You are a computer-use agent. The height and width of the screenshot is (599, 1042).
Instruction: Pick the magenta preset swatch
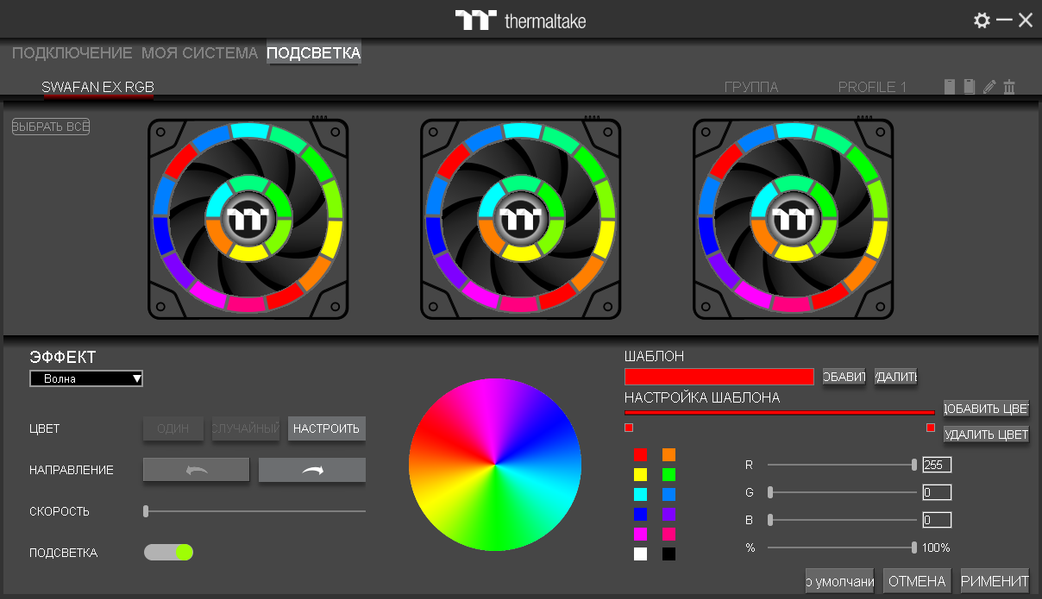[x=640, y=534]
